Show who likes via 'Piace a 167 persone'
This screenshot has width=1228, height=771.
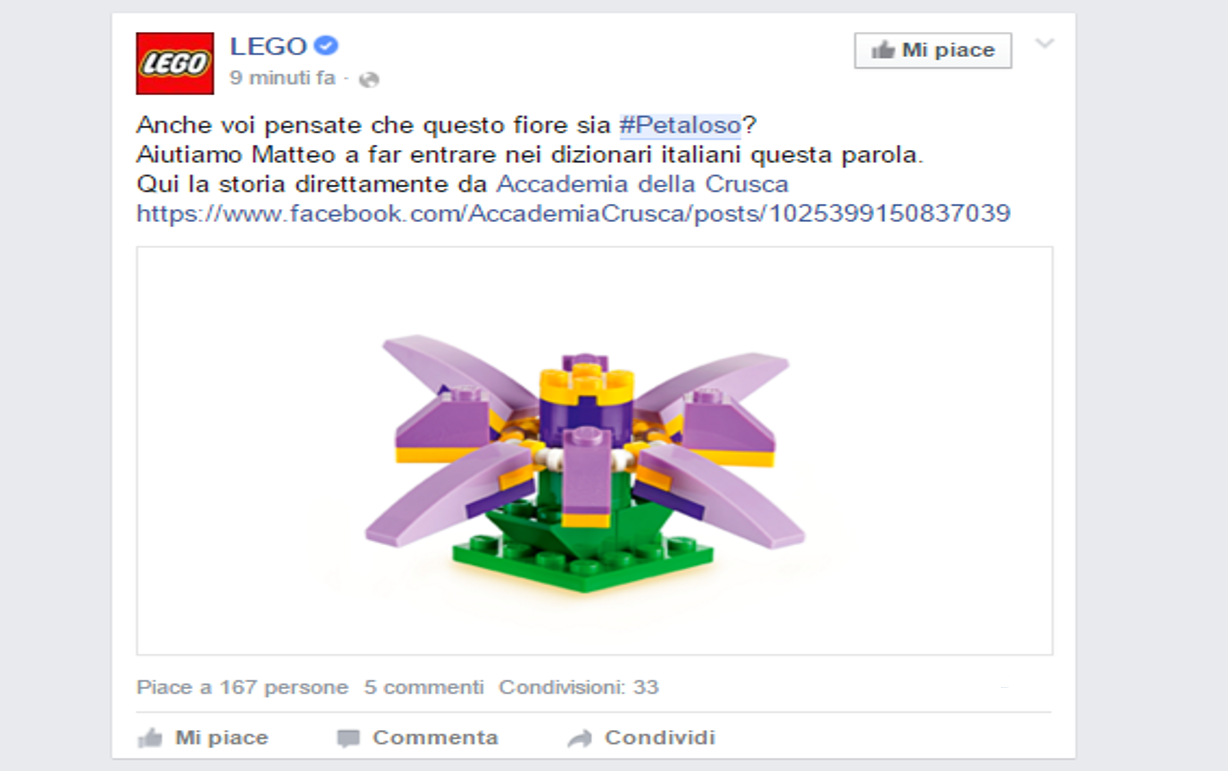242,687
